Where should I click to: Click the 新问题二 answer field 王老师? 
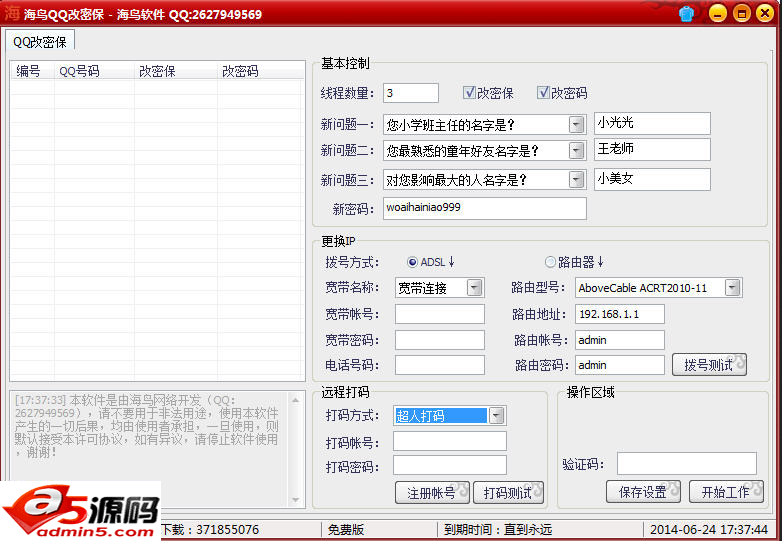[x=652, y=149]
